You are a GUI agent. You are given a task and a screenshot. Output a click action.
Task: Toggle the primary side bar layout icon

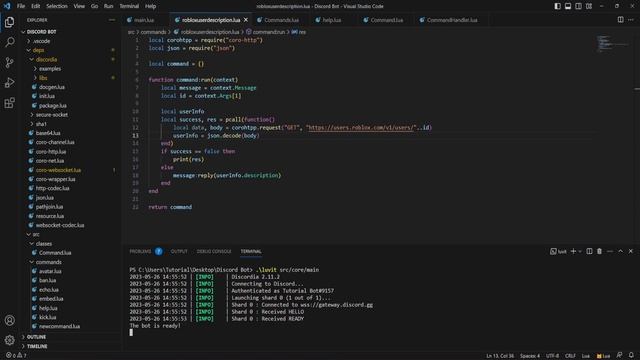click(558, 6)
